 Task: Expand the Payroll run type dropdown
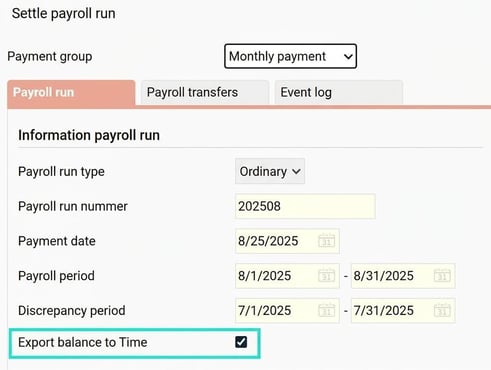pos(270,171)
